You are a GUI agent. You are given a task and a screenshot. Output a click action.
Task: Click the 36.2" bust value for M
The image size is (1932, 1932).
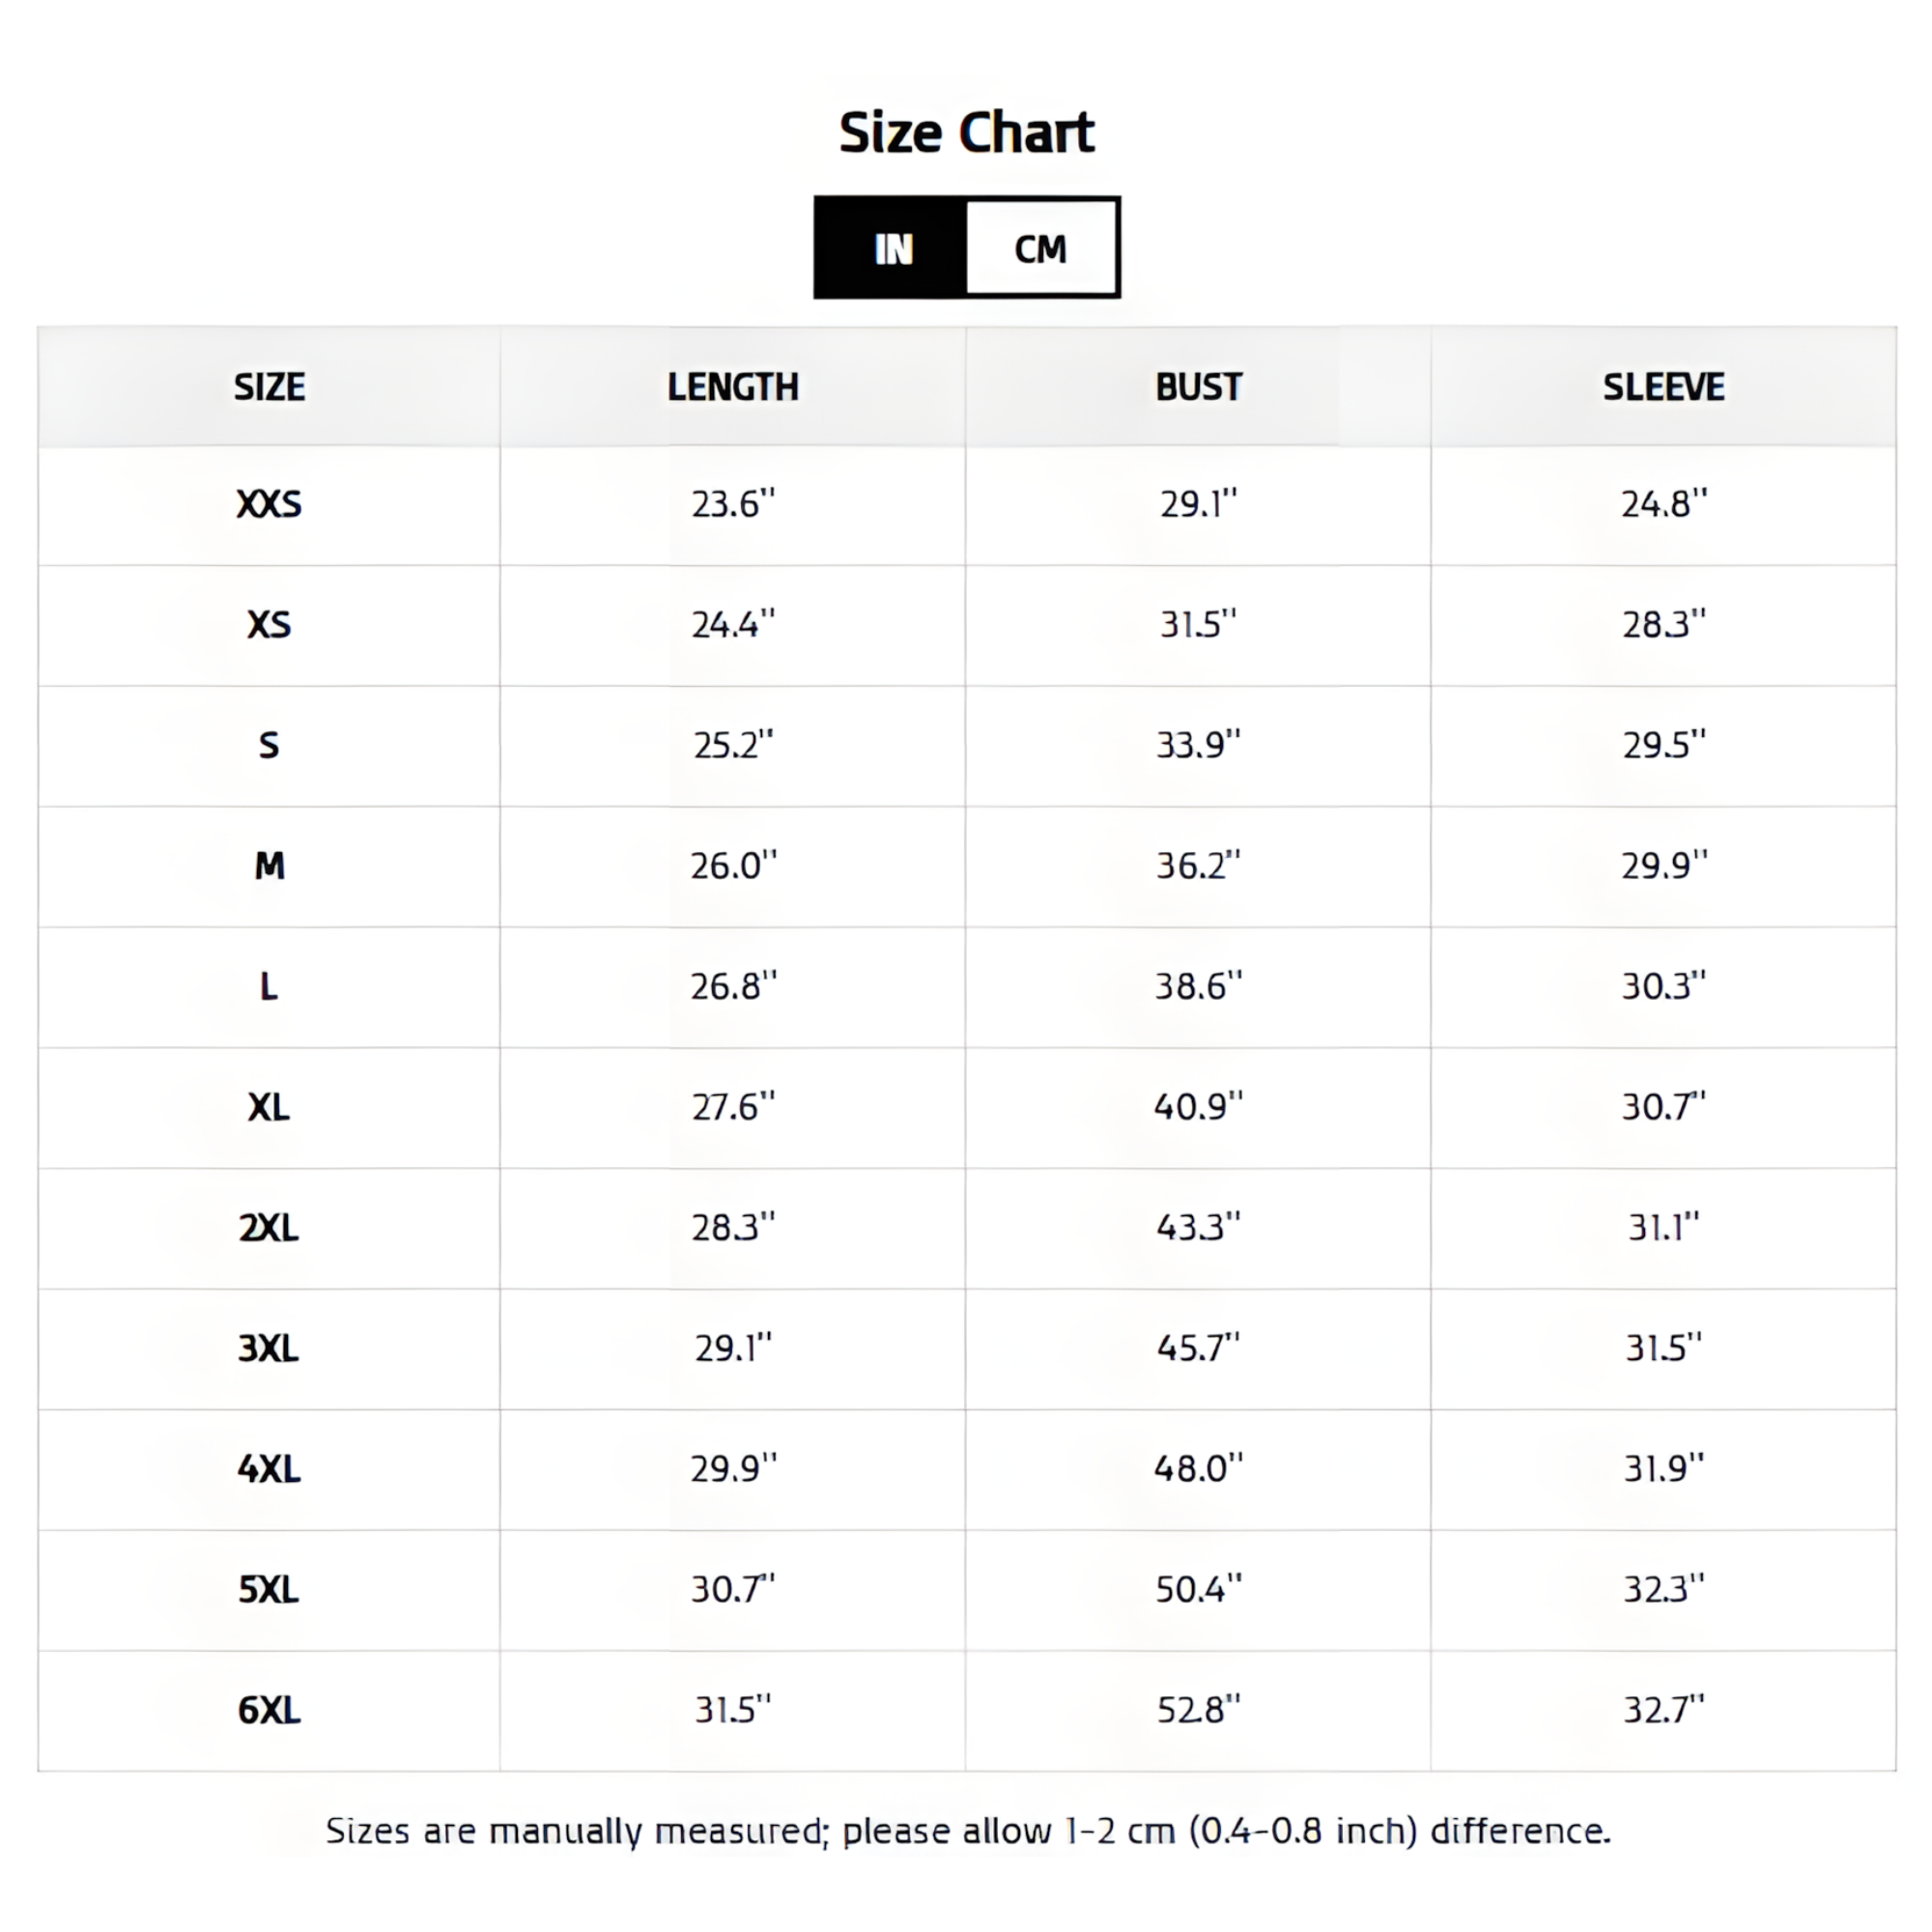point(1198,866)
